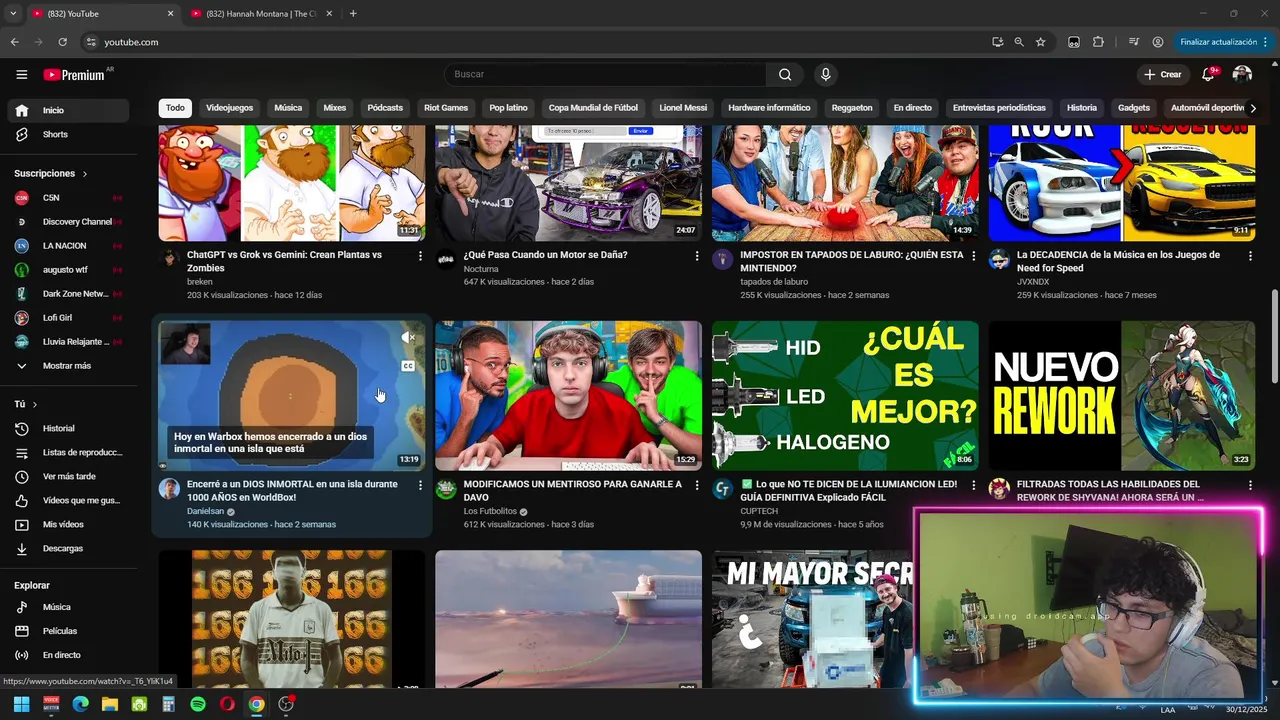1280x720 pixels.
Task: Toggle captions on the WorldBox video preview
Action: [x=408, y=366]
